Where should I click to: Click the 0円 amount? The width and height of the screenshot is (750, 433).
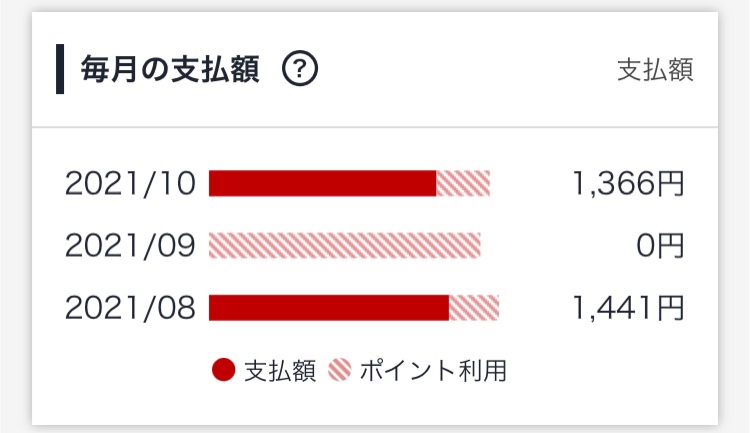tap(660, 245)
